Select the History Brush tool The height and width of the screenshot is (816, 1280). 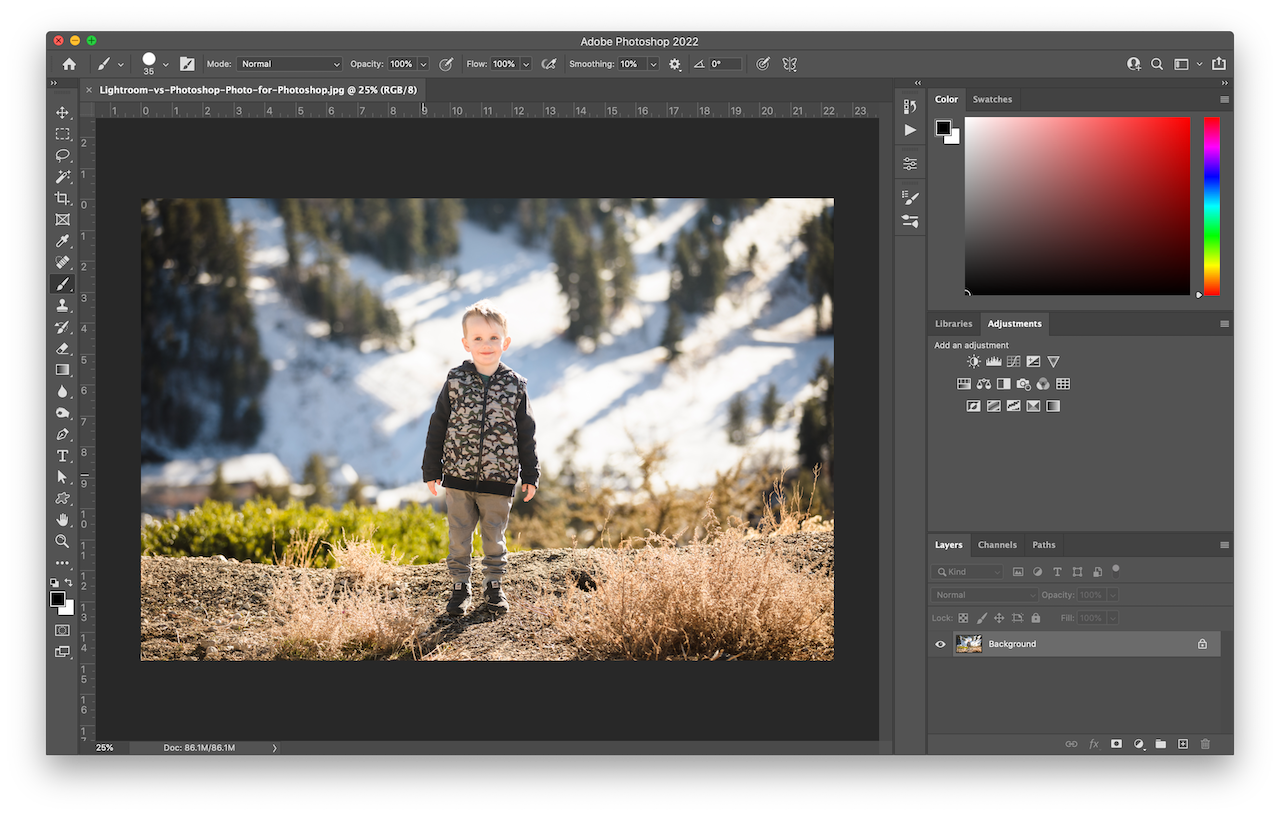(62, 327)
